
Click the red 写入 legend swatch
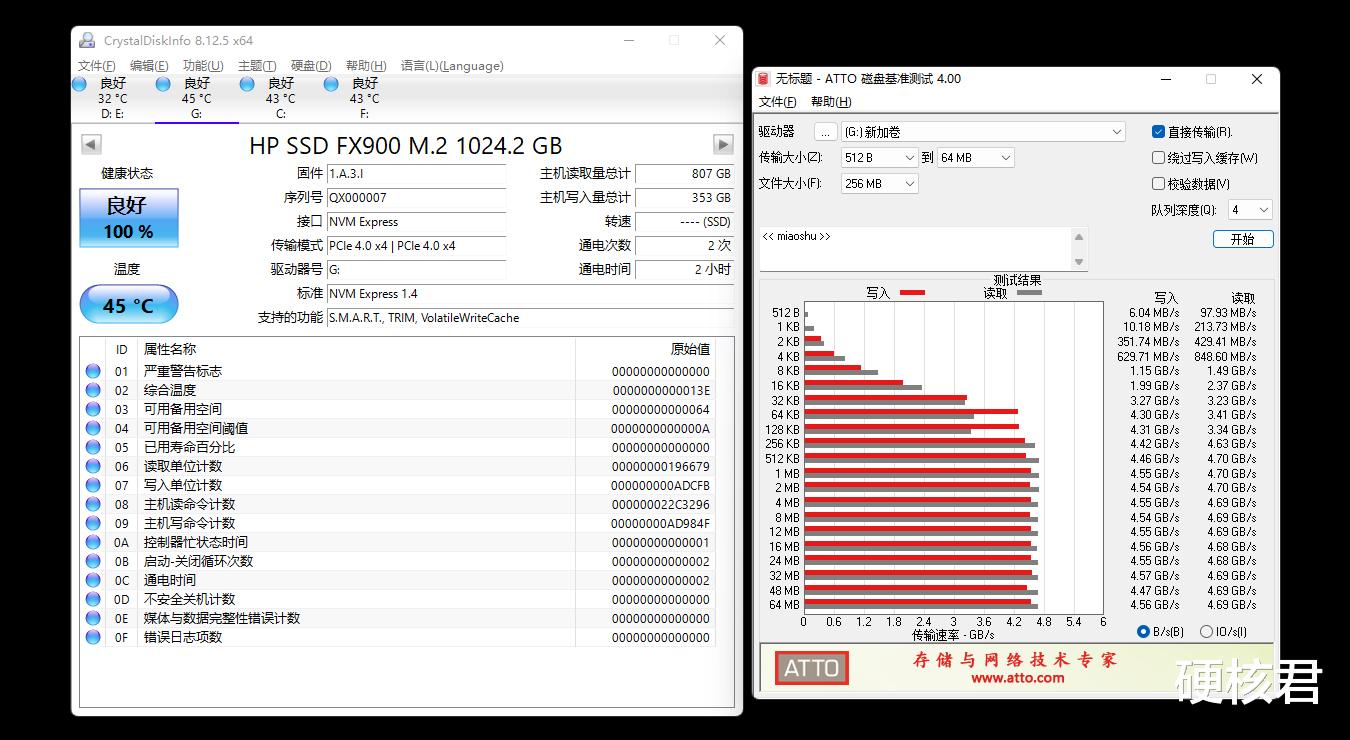[x=911, y=293]
